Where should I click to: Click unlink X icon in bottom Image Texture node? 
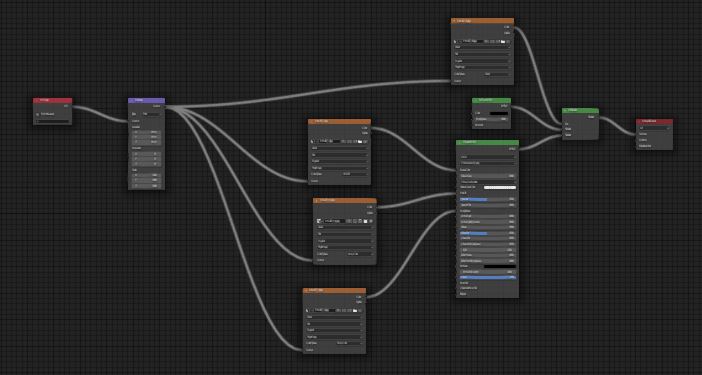point(360,310)
